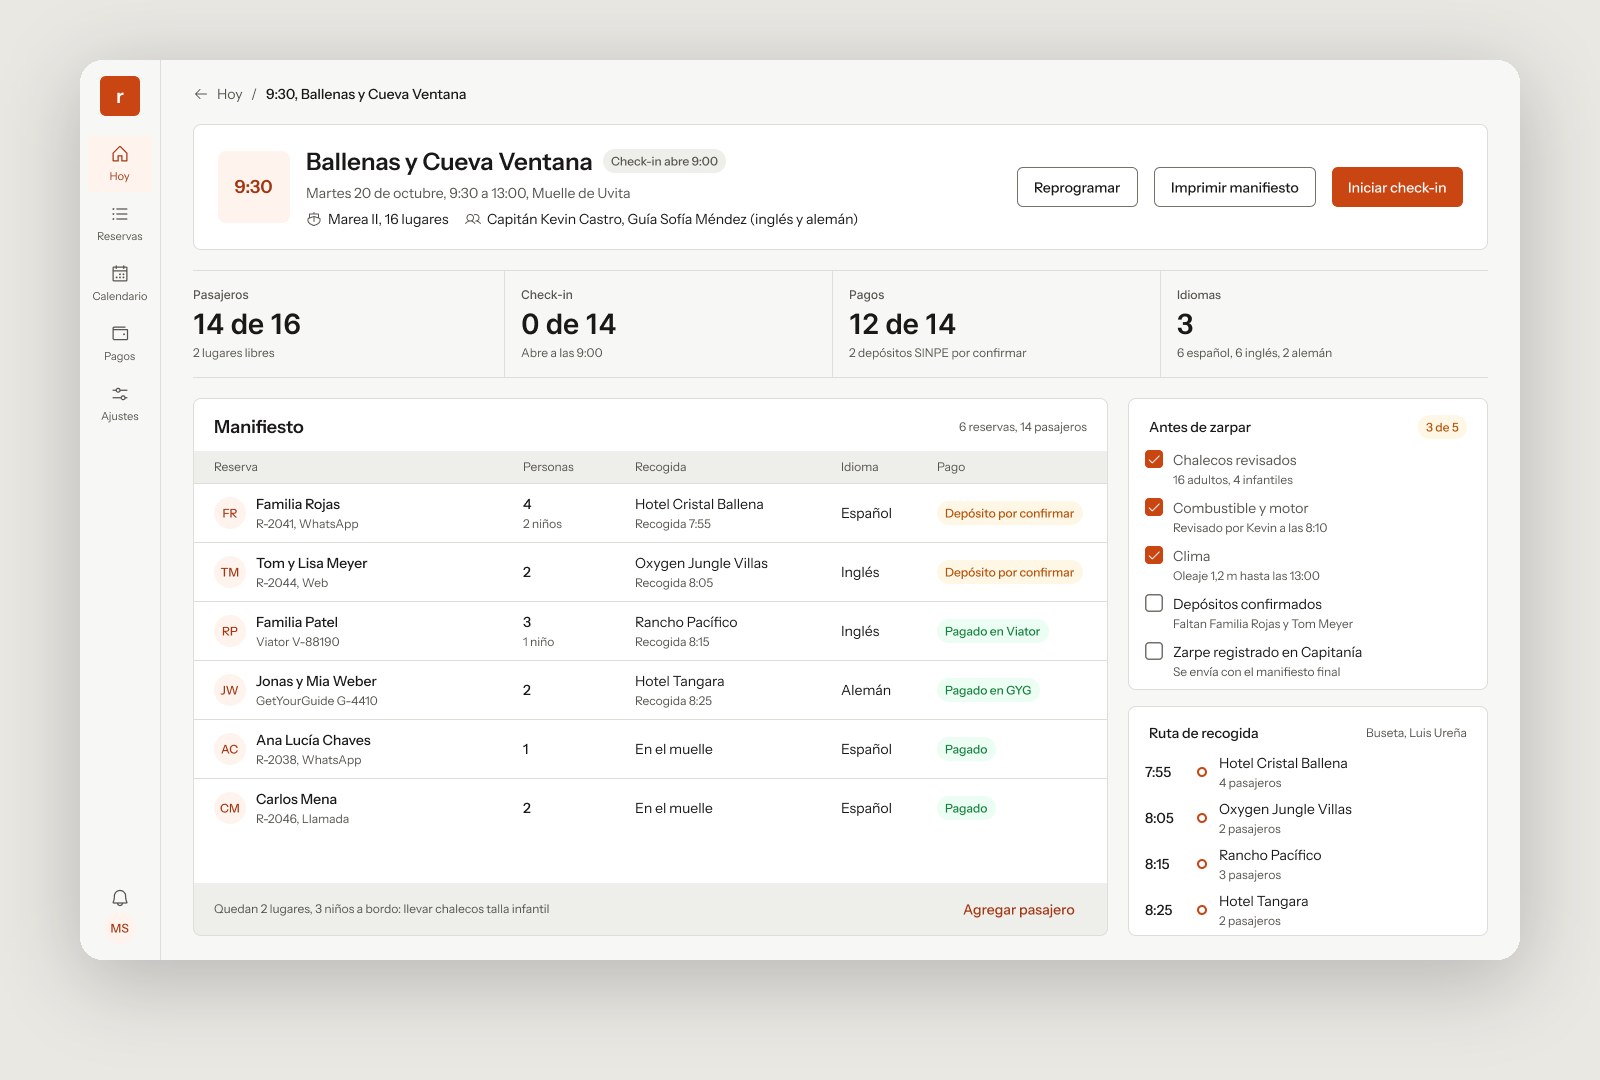The height and width of the screenshot is (1080, 1600).
Task: Click Depósito por confirmar for Tom y Lisa Meyer
Action: pyautogui.click(x=1009, y=572)
